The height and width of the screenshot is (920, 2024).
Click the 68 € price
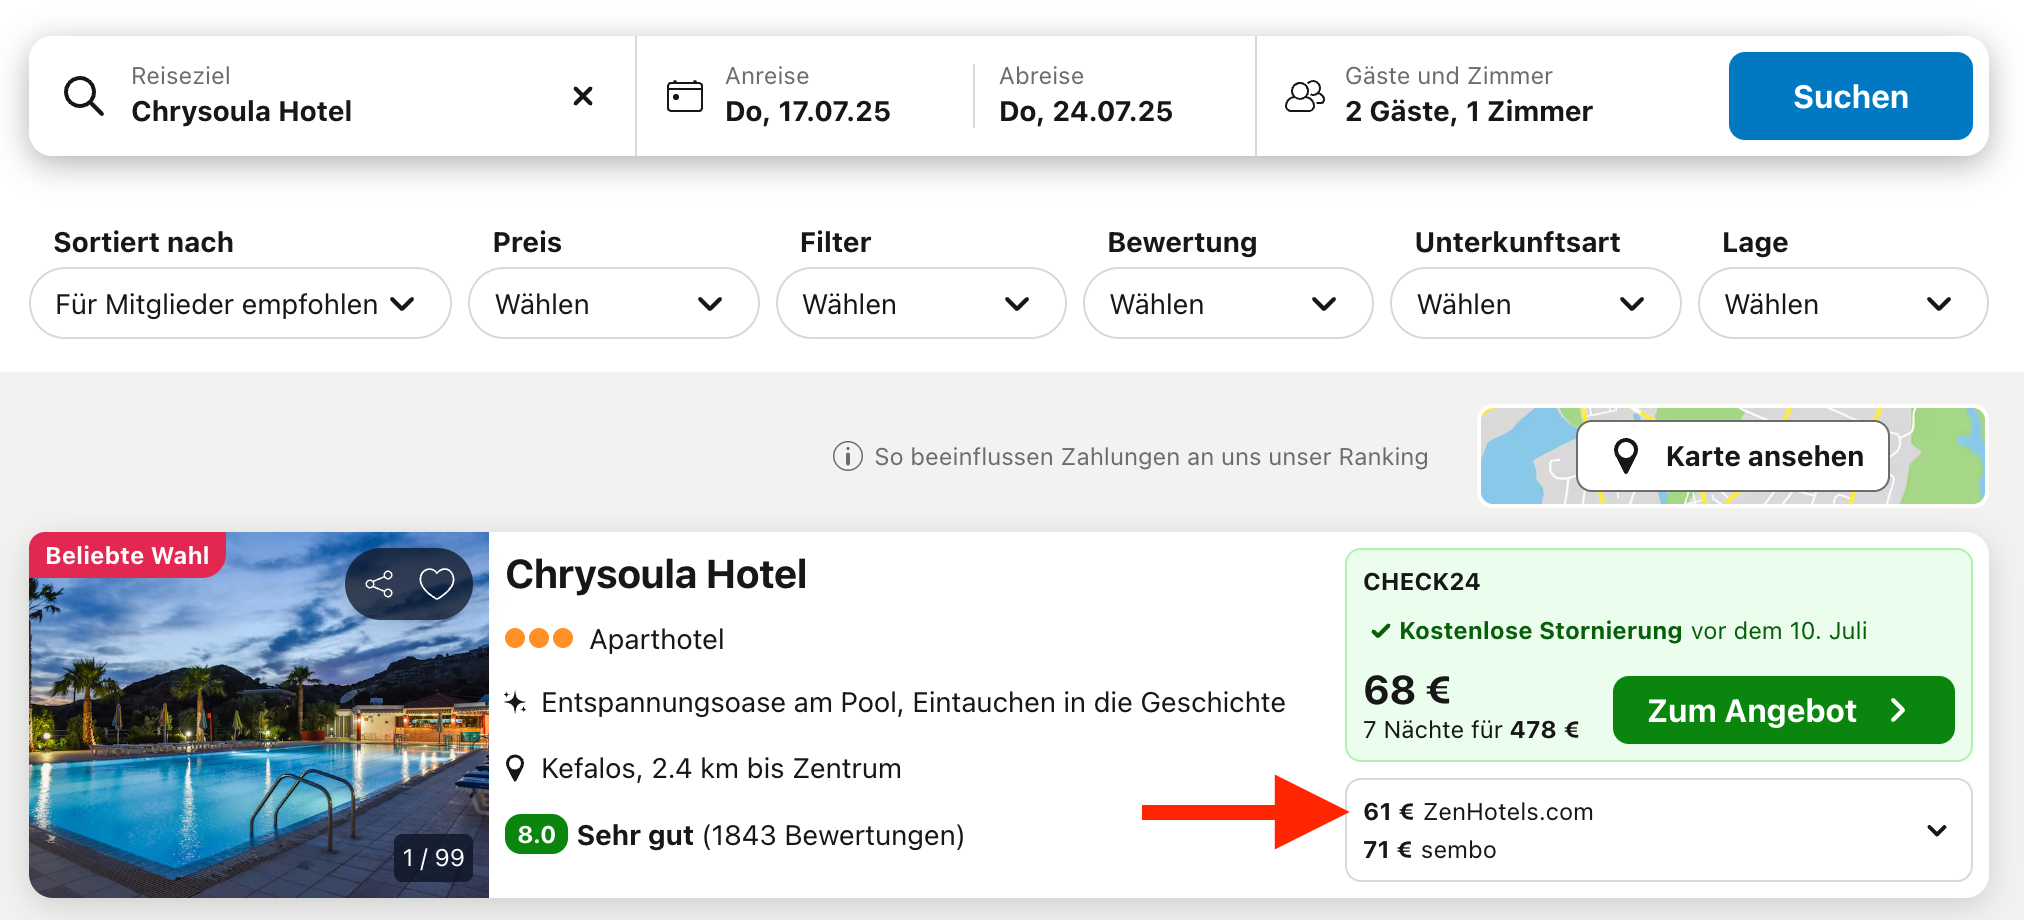coord(1407,689)
